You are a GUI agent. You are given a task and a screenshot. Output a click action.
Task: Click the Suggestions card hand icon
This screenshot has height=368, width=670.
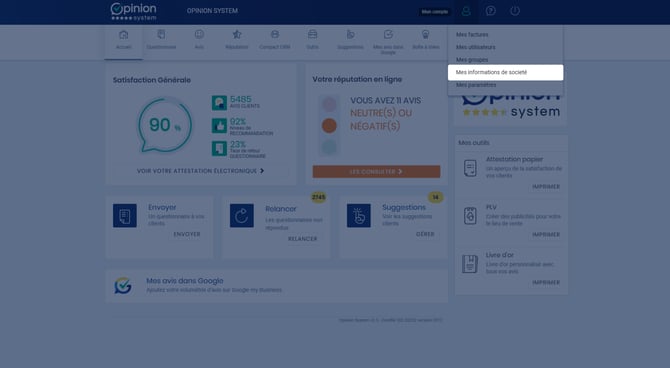click(359, 215)
